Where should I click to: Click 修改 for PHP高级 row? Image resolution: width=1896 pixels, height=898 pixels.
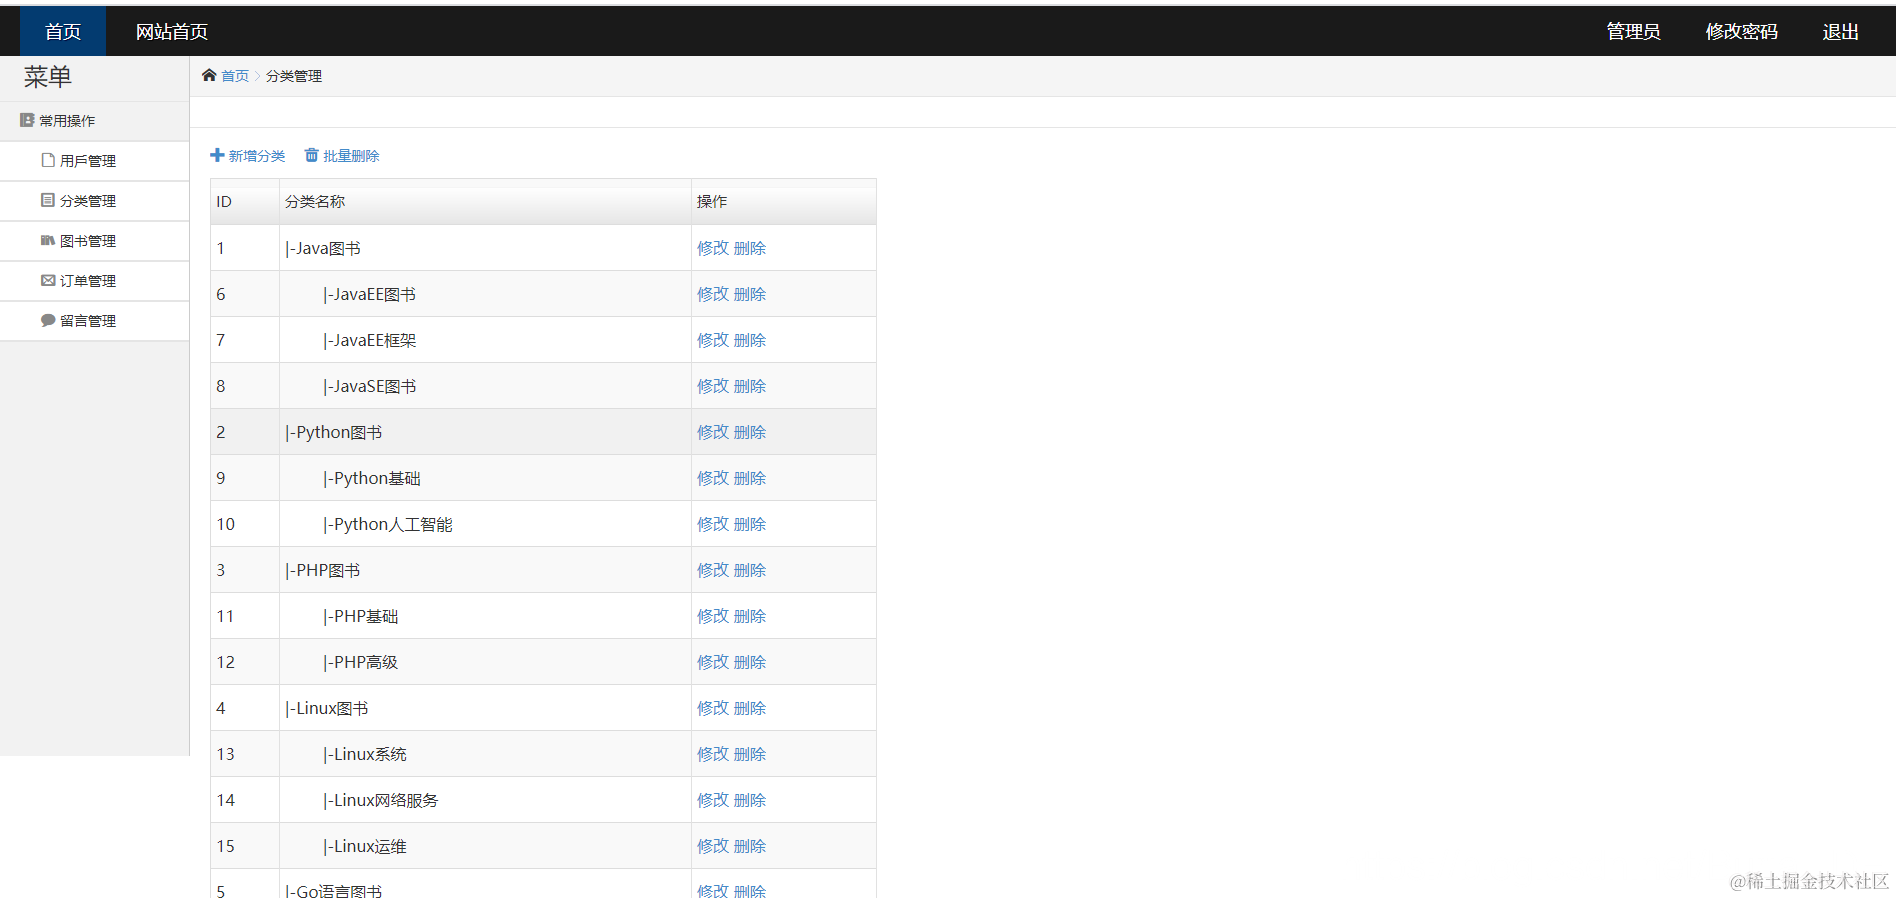pyautogui.click(x=713, y=662)
